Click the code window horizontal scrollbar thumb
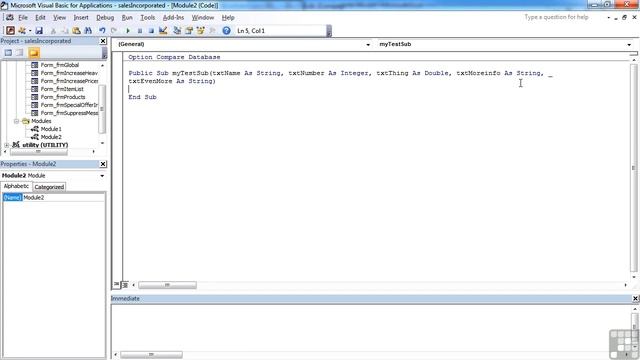Image resolution: width=640 pixels, height=360 pixels. 167,285
